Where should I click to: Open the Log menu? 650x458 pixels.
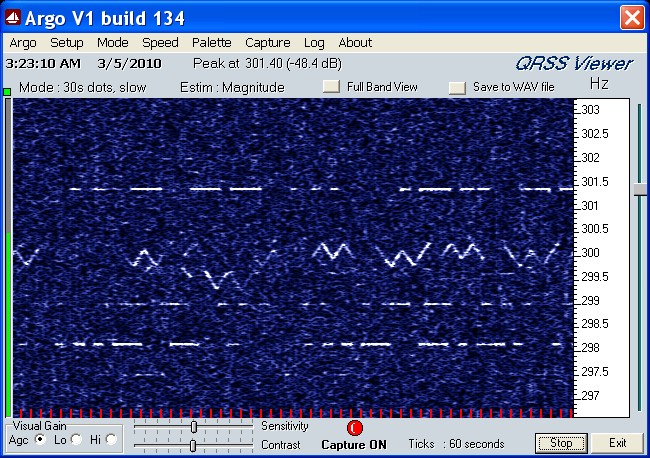(314, 43)
